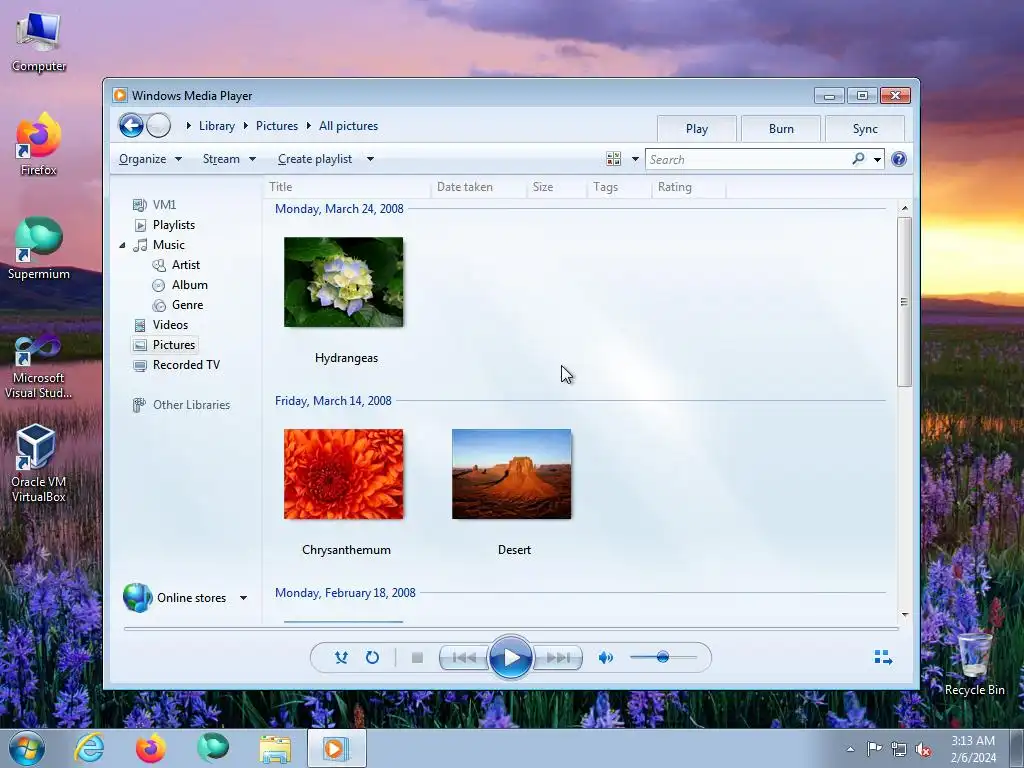Click Library in the breadcrumb
This screenshot has width=1024, height=768.
pyautogui.click(x=217, y=126)
